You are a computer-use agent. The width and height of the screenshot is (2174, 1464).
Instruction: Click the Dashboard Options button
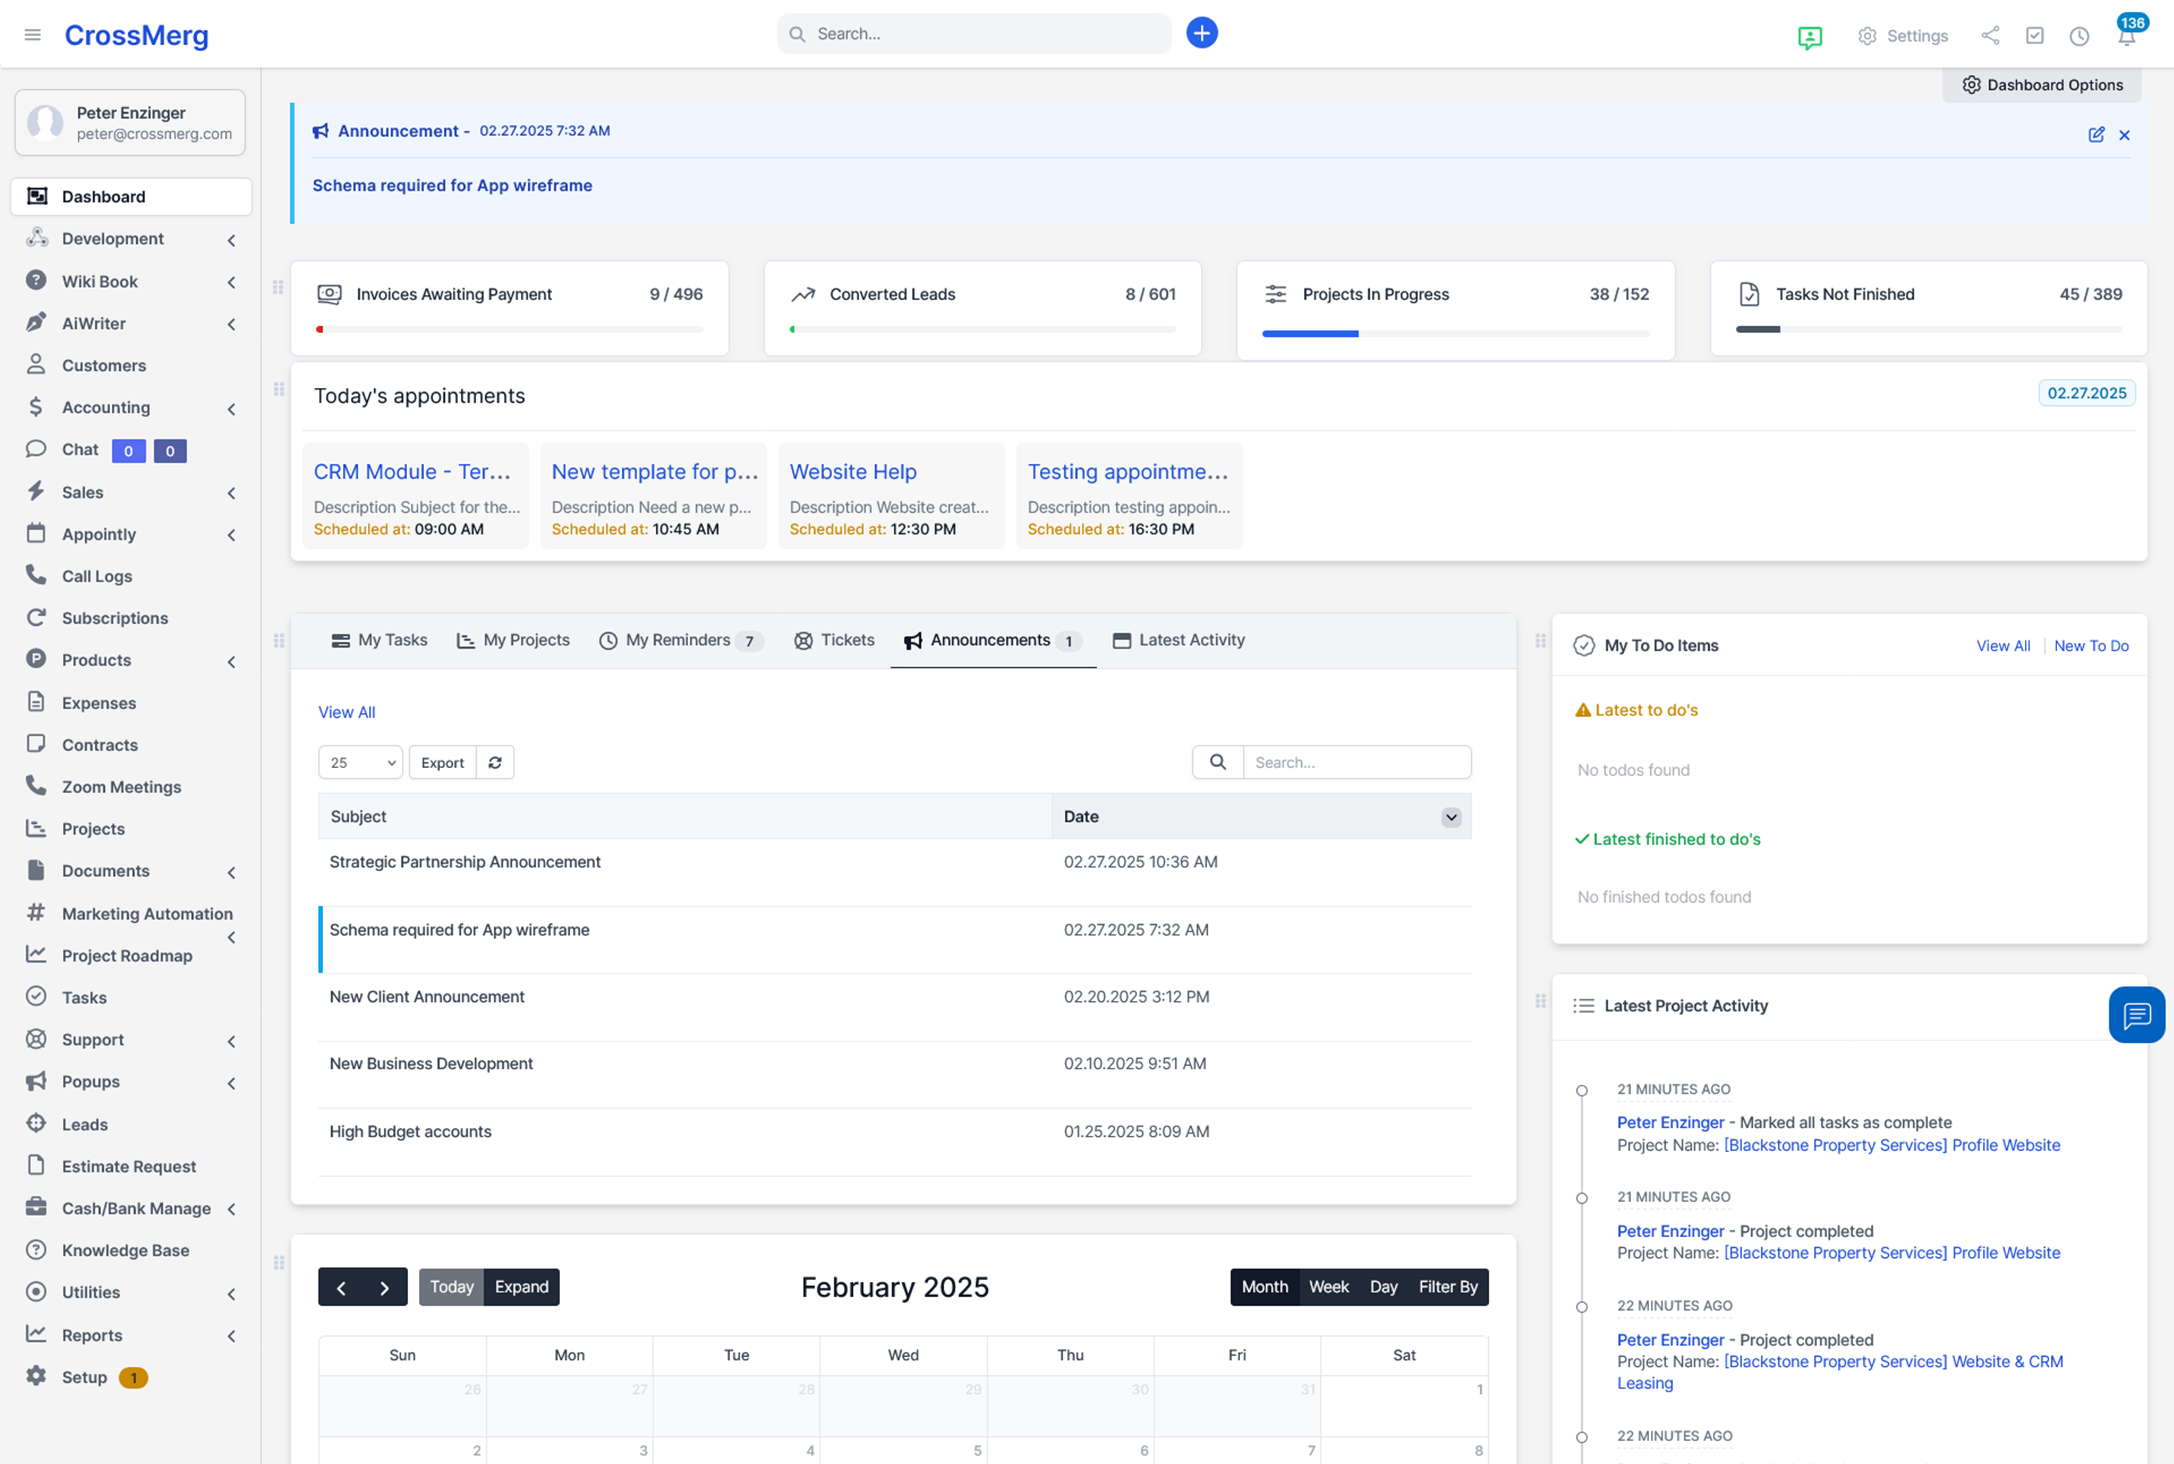tap(2042, 85)
